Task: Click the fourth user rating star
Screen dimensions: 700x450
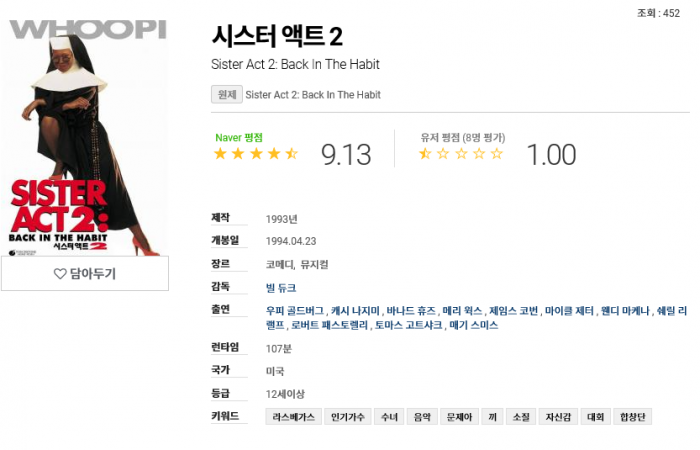Action: click(479, 154)
